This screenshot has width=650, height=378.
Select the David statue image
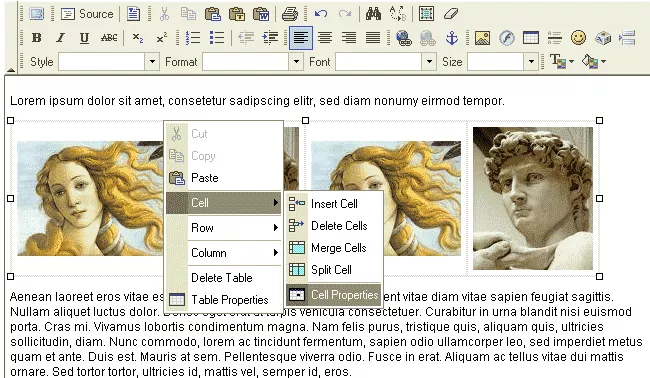pyautogui.click(x=533, y=199)
